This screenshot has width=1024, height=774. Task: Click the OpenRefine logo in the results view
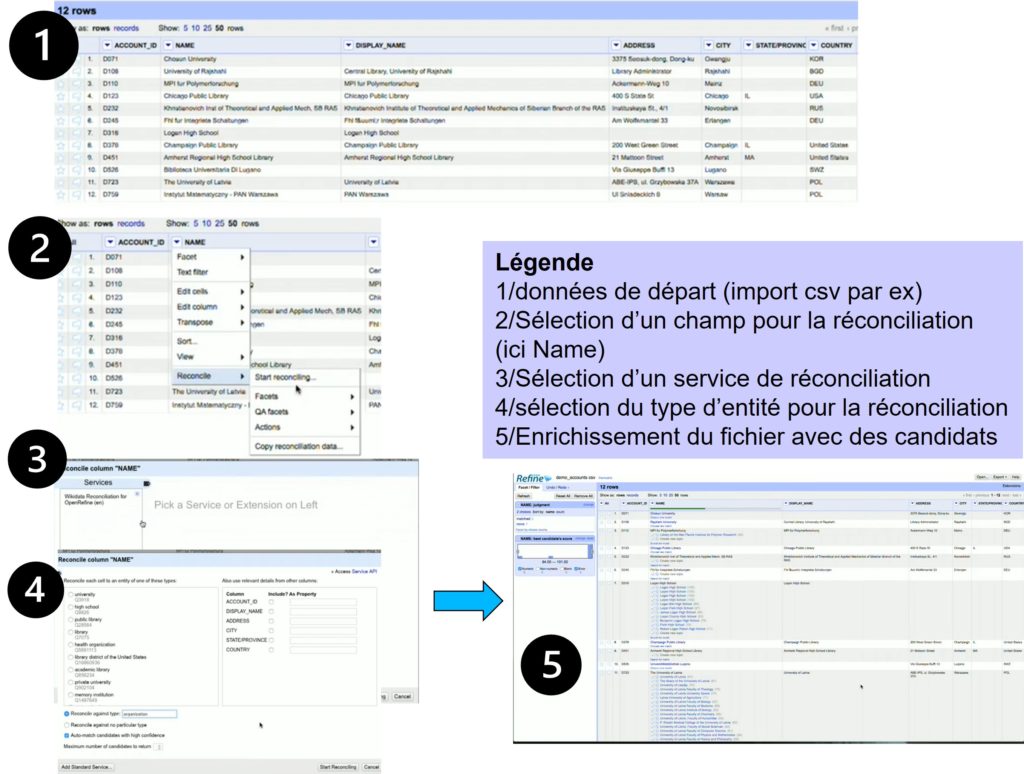pos(534,478)
